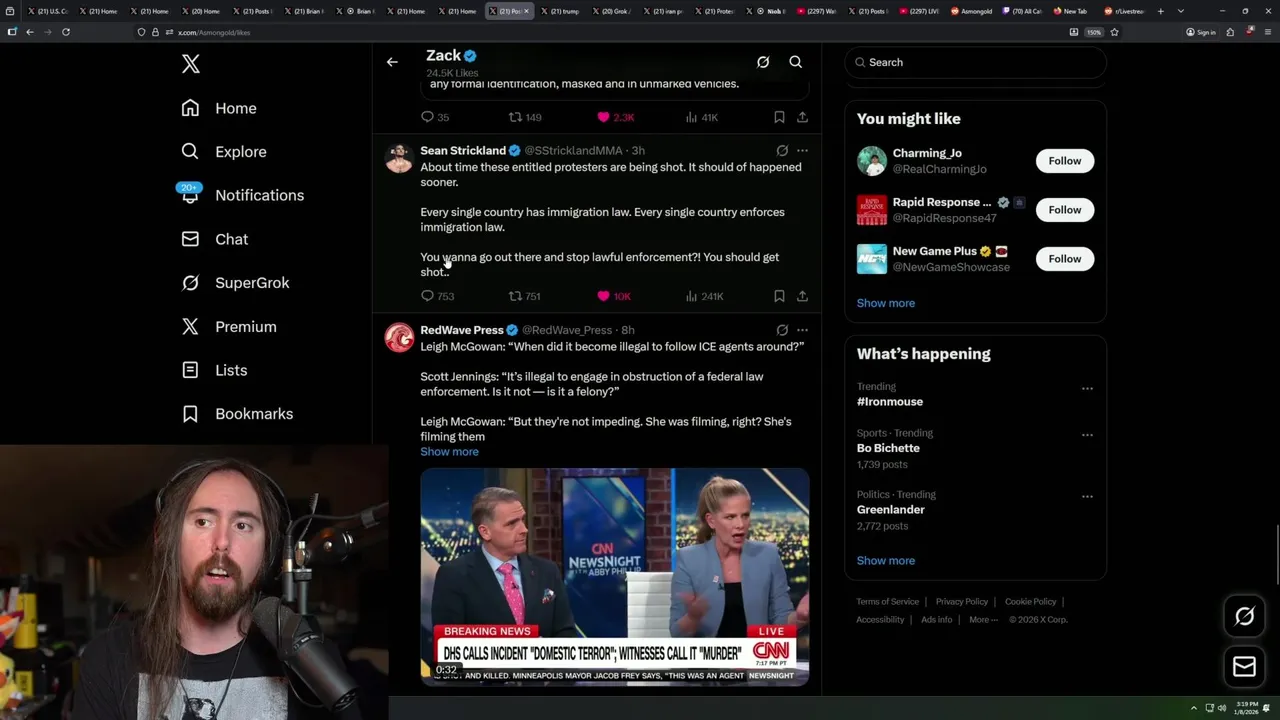Open Greenlander trending topic
Image resolution: width=1280 pixels, height=720 pixels.
coord(891,510)
